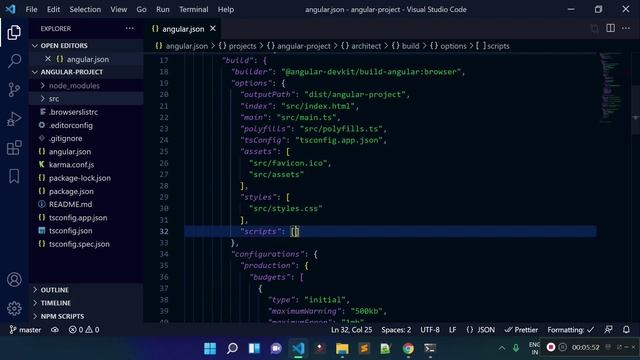This screenshot has height=360, width=640.
Task: Open tsconfig.spec.json file
Action: point(86,244)
